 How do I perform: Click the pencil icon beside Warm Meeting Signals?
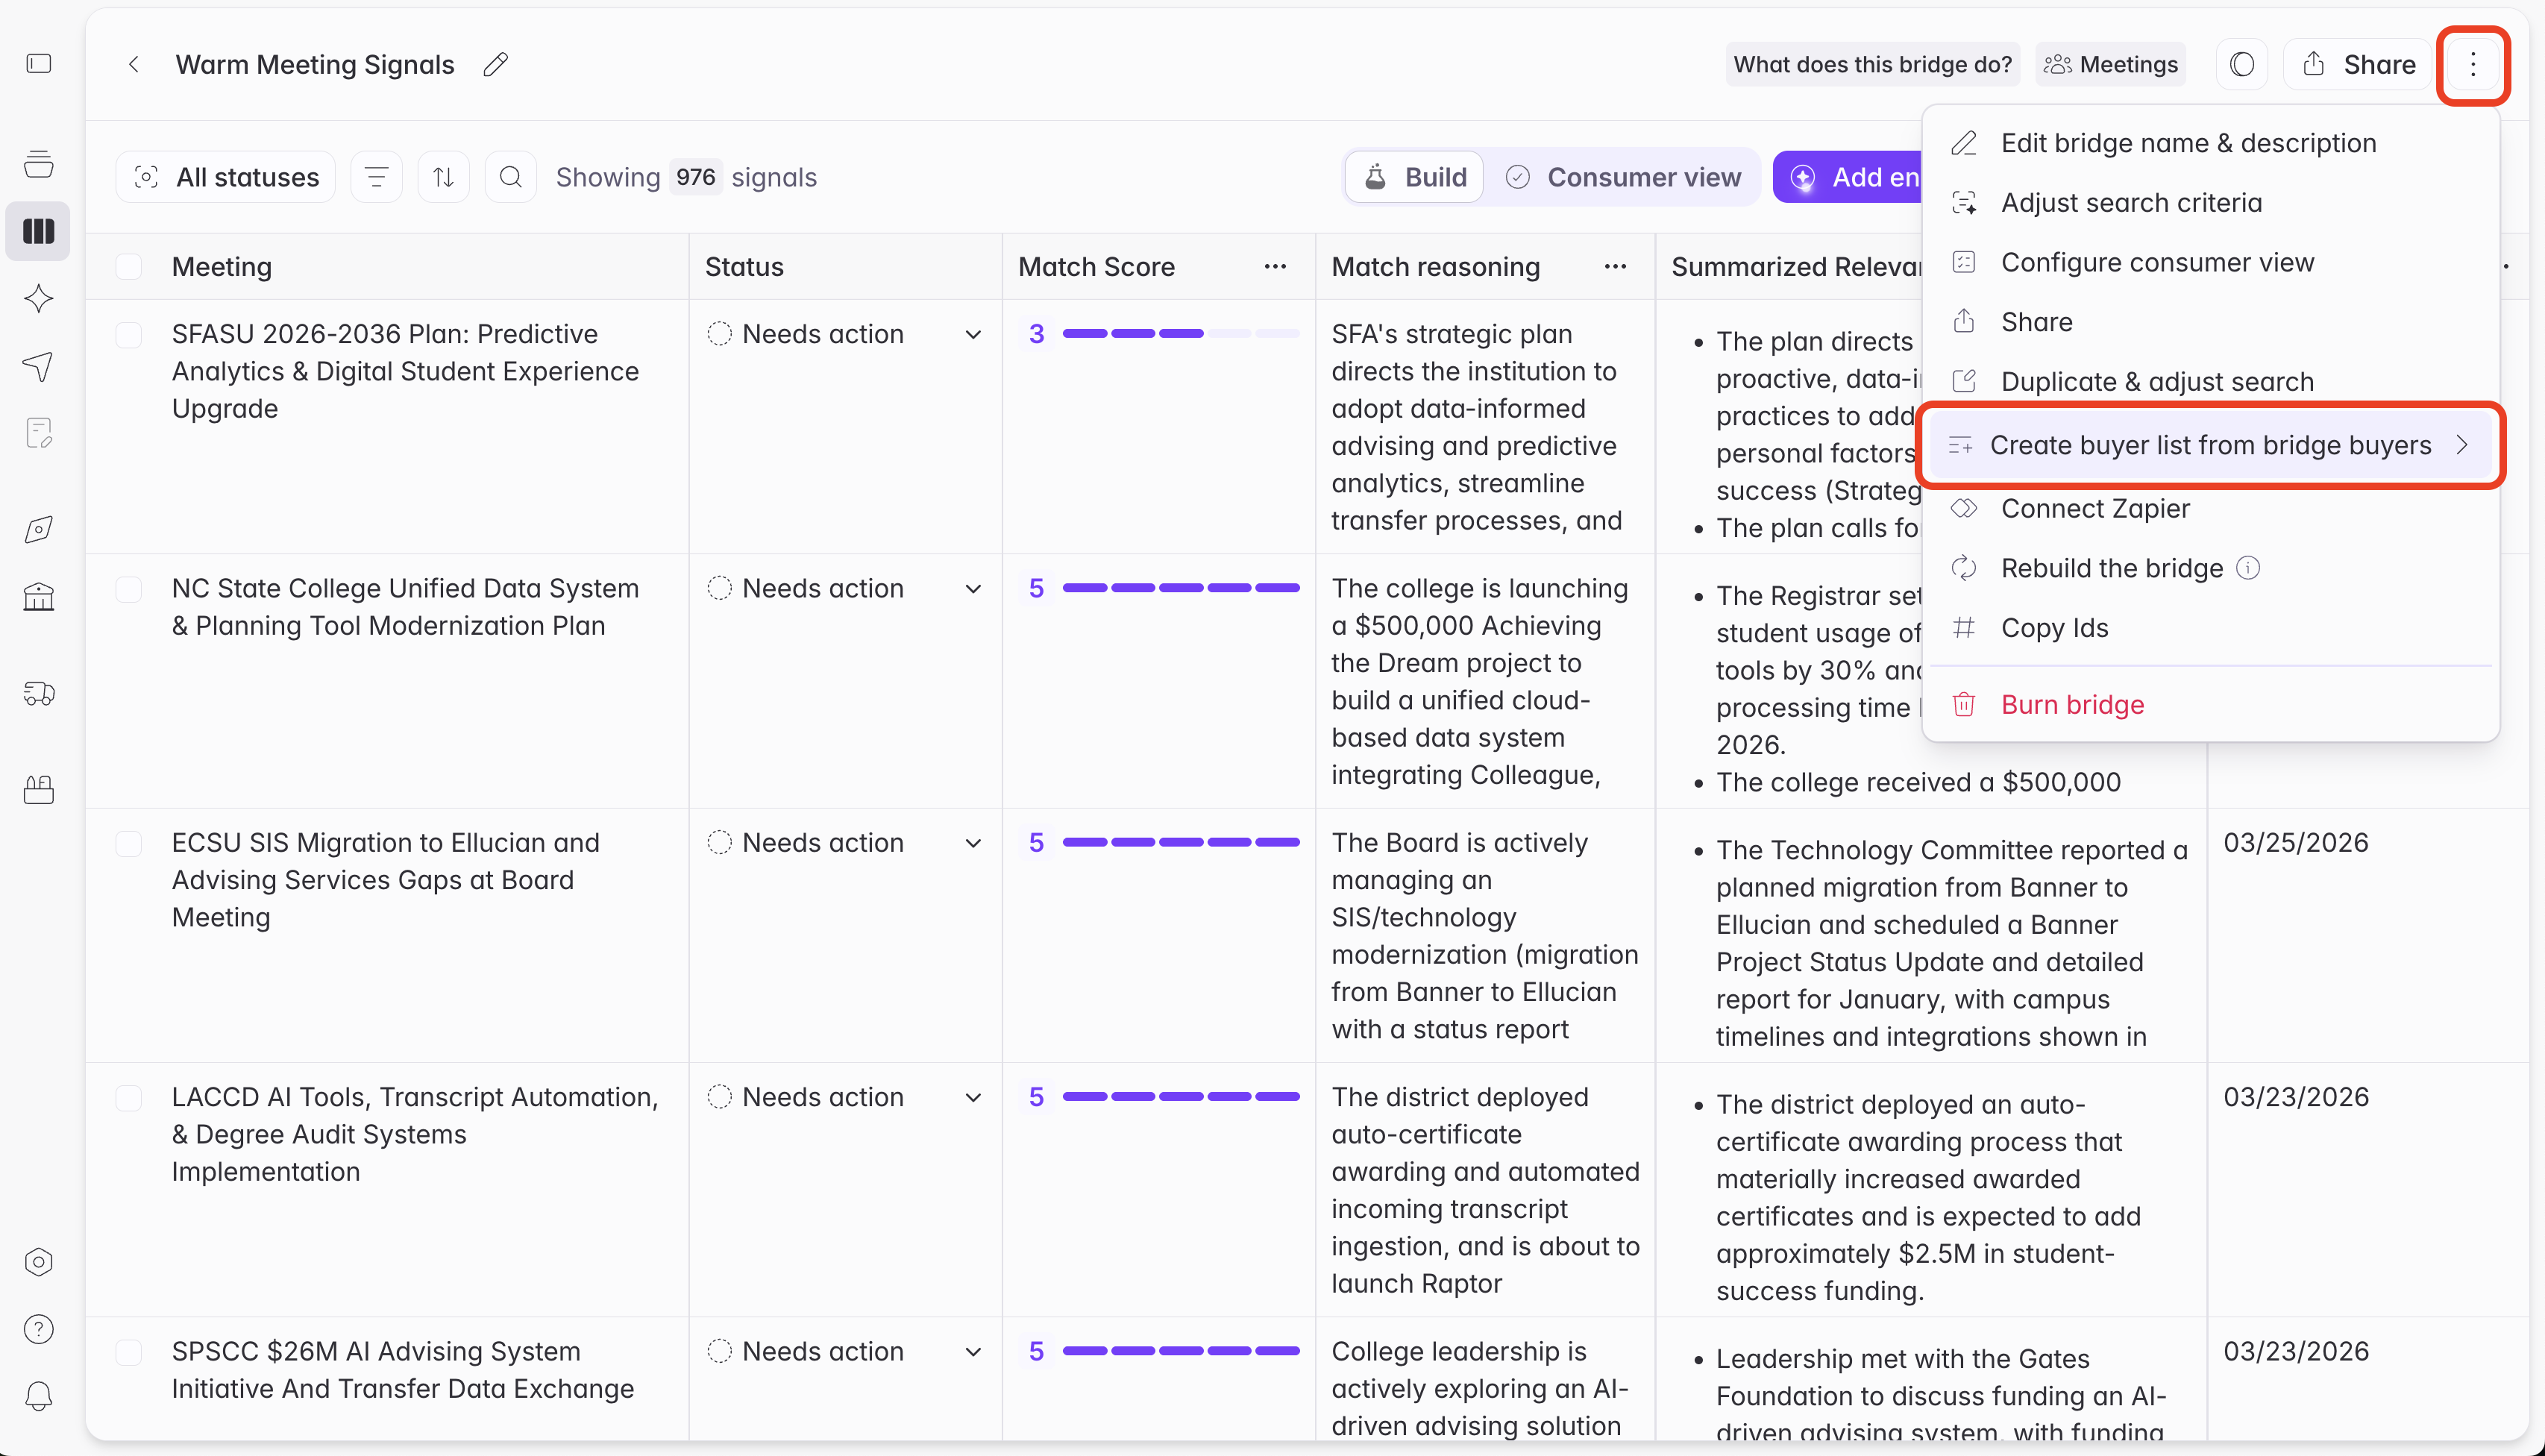coord(496,64)
